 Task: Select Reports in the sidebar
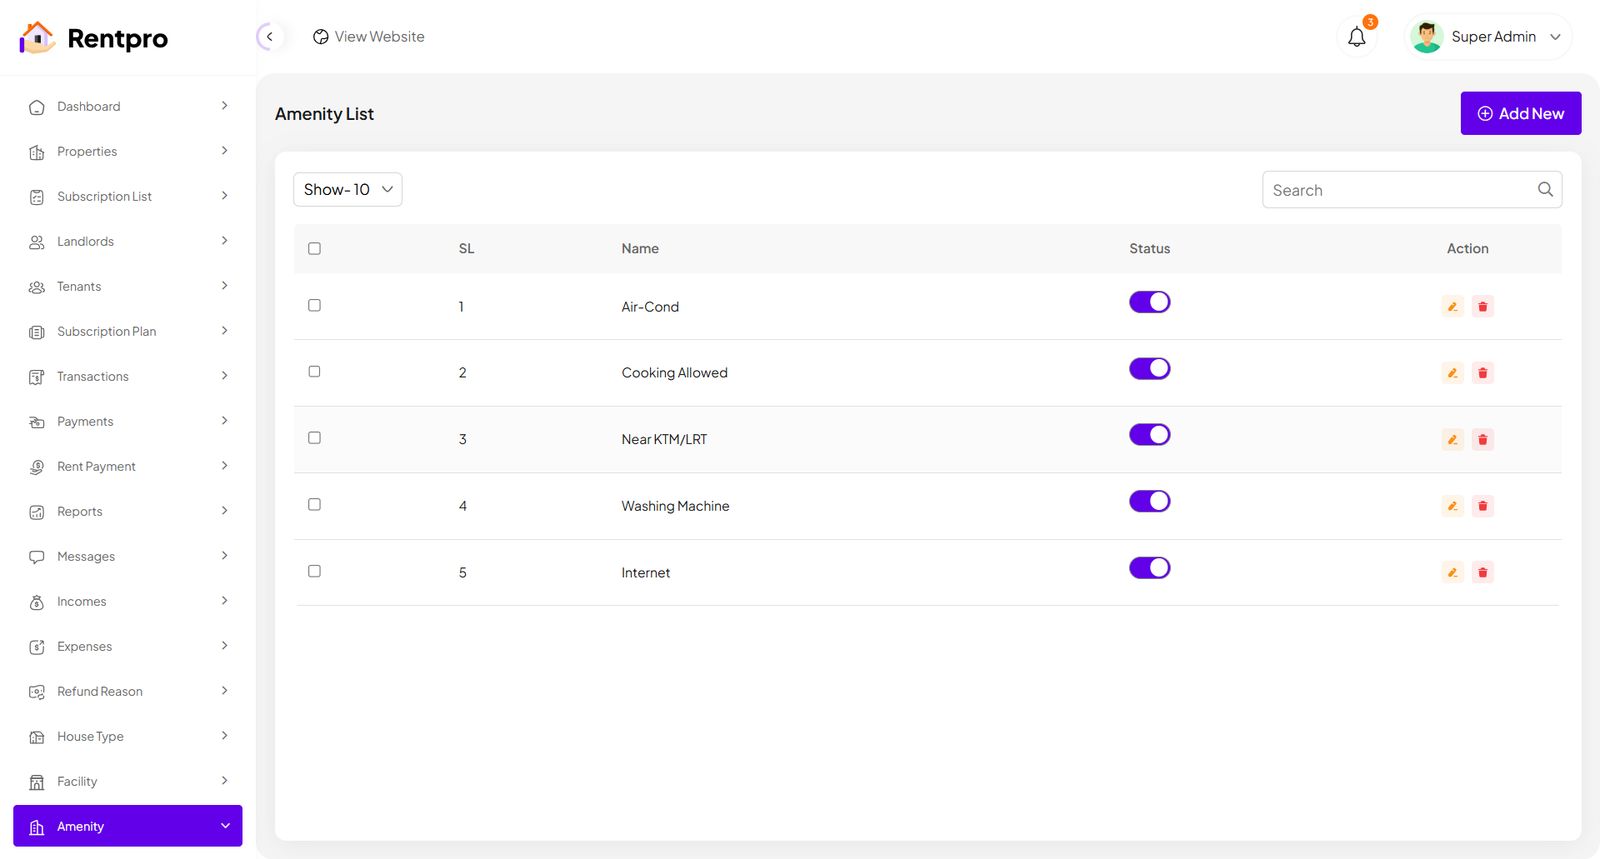(x=128, y=512)
